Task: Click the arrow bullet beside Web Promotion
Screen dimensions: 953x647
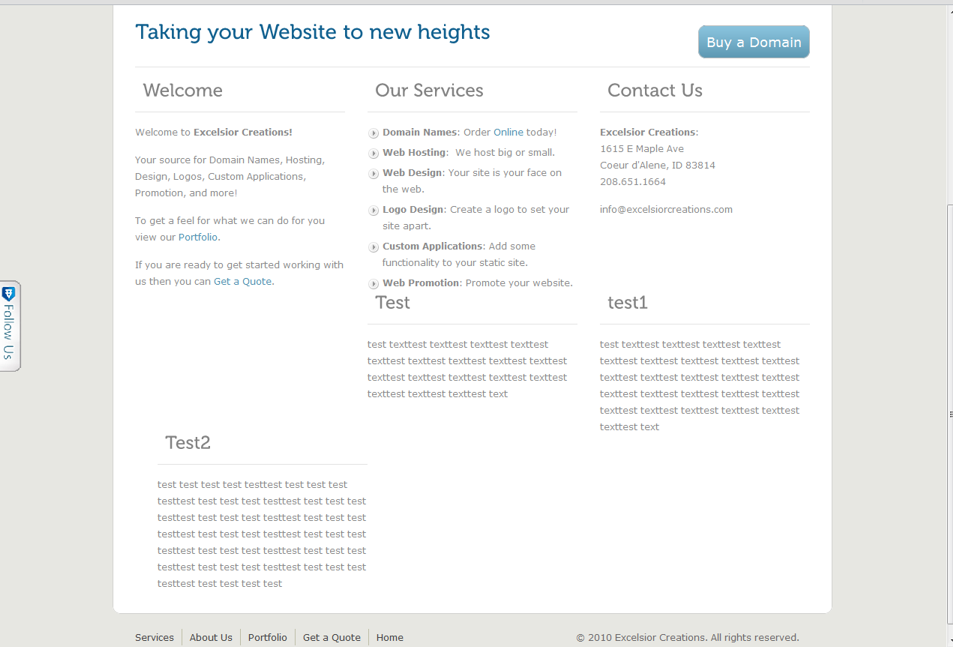Action: 374,284
